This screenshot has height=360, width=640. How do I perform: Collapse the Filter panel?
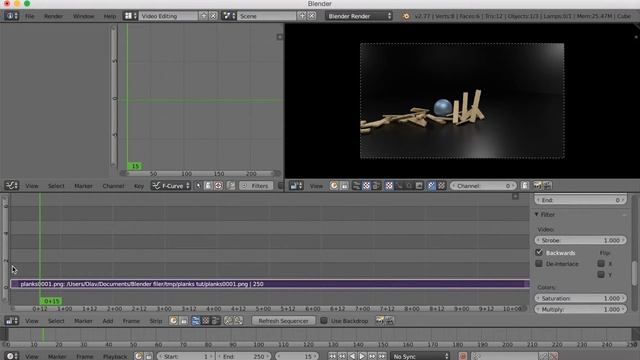tap(537, 214)
